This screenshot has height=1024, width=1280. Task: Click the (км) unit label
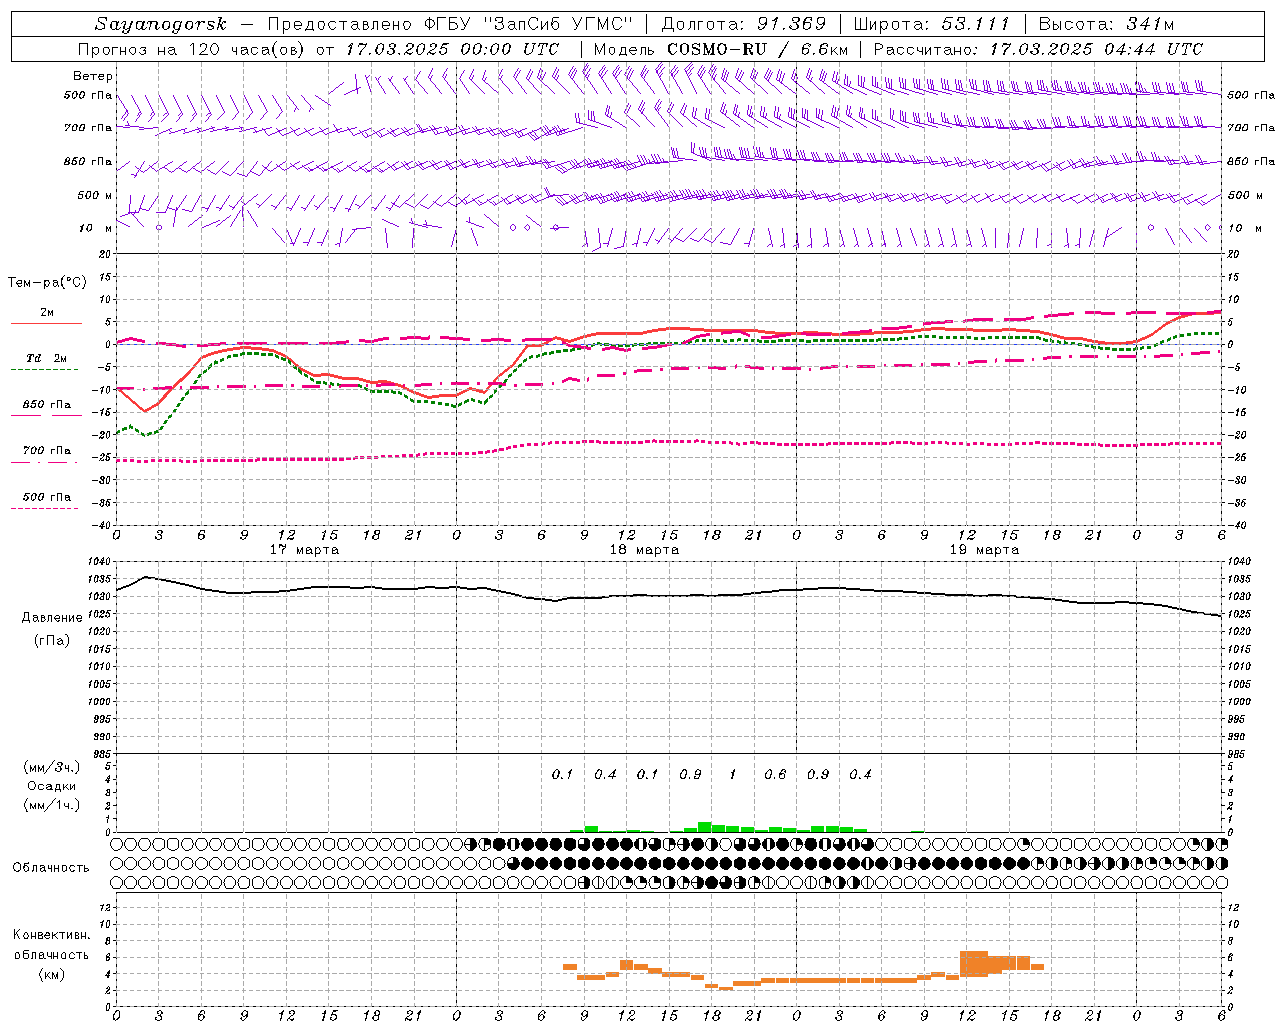pos(52,974)
